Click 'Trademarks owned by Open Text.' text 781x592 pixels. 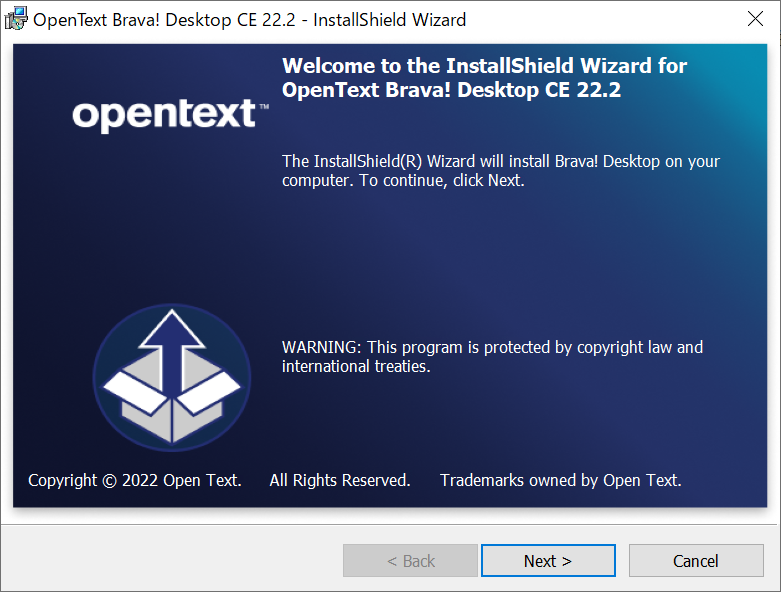coord(560,480)
